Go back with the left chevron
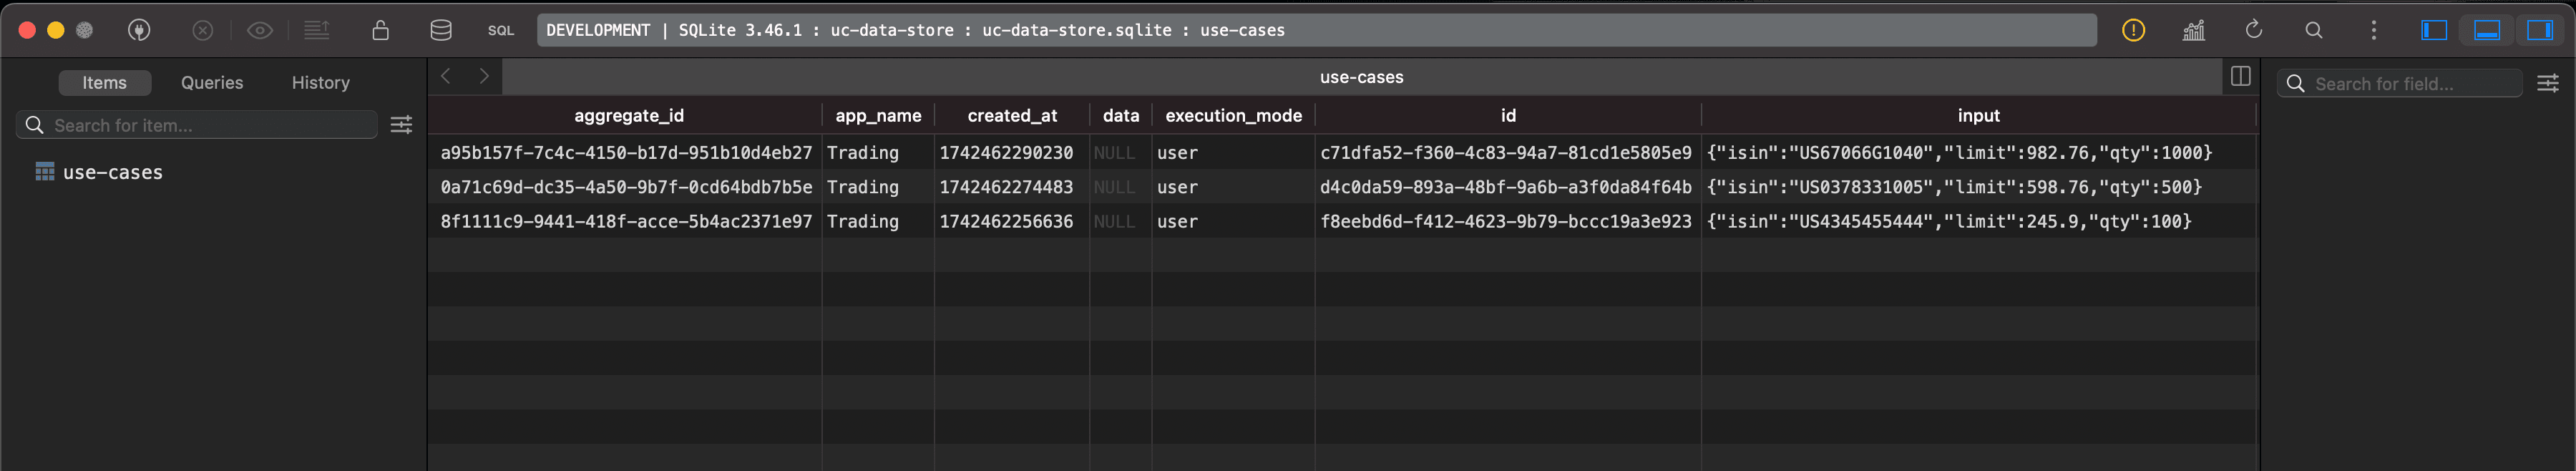This screenshot has height=471, width=2576. click(x=447, y=76)
